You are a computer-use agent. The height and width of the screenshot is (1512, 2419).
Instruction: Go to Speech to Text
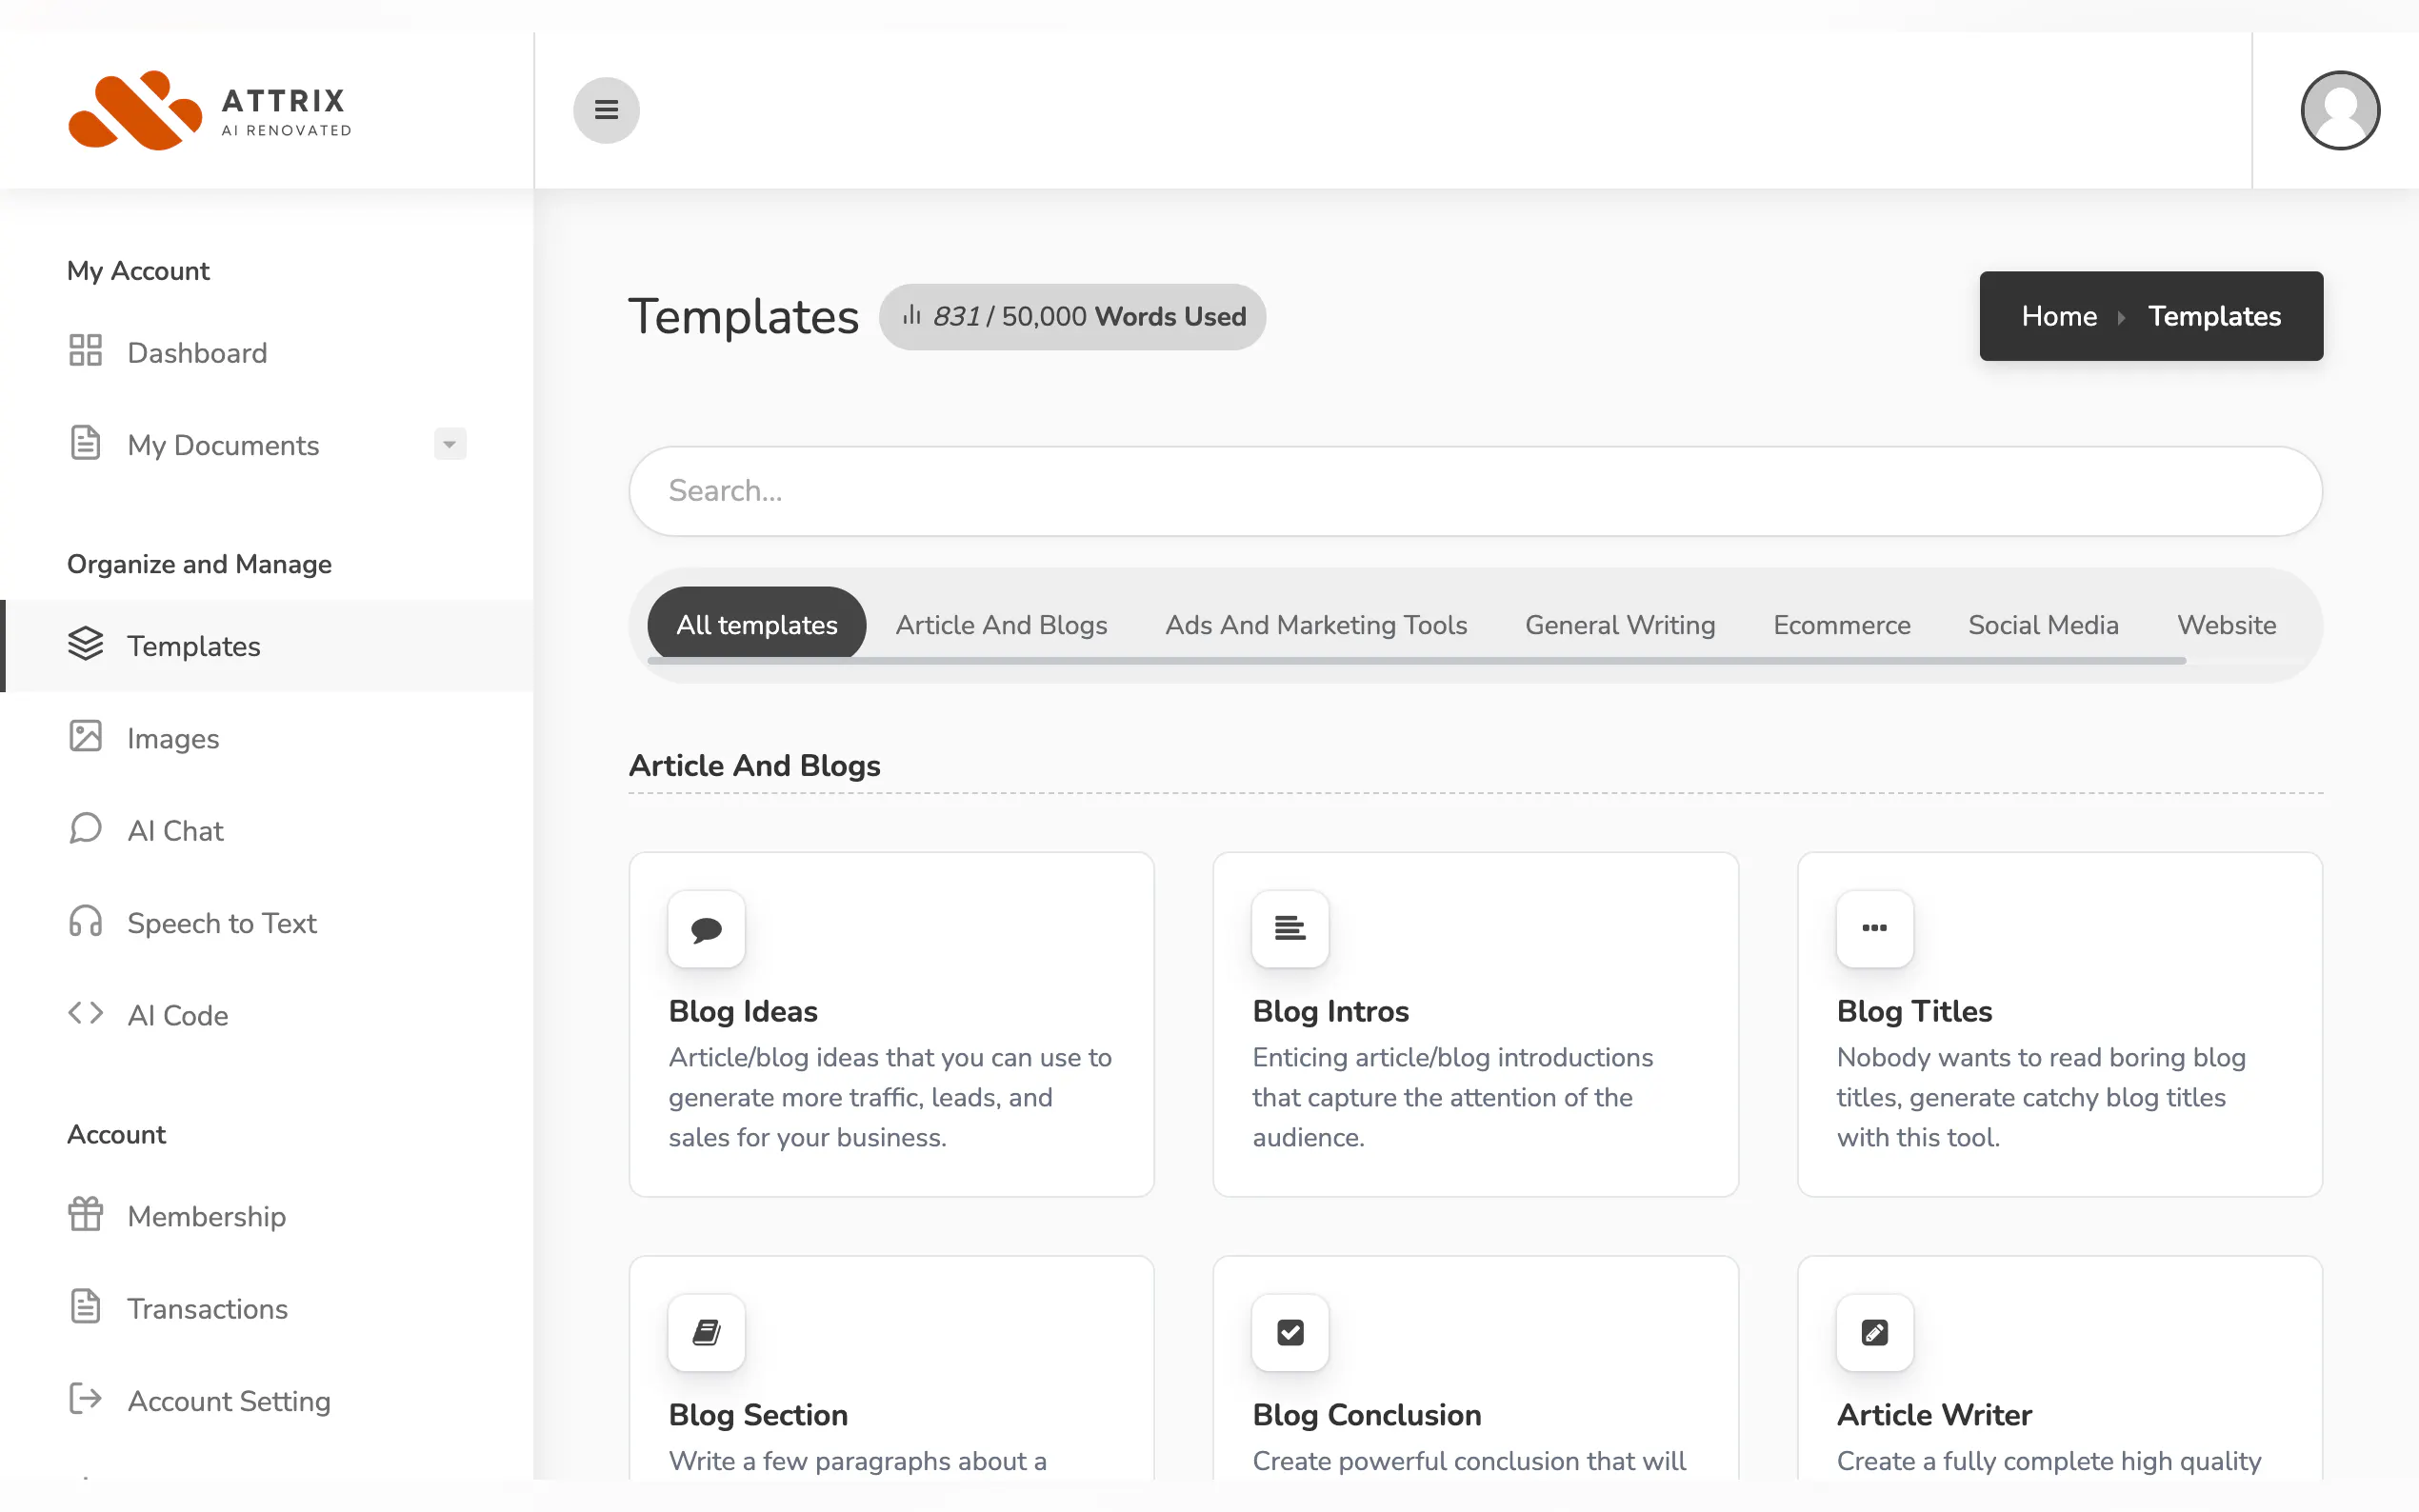[221, 923]
